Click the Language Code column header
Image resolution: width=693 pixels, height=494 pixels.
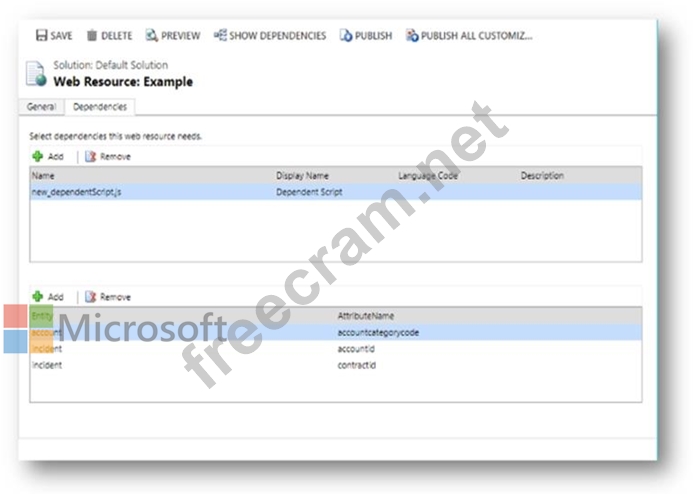pos(430,176)
